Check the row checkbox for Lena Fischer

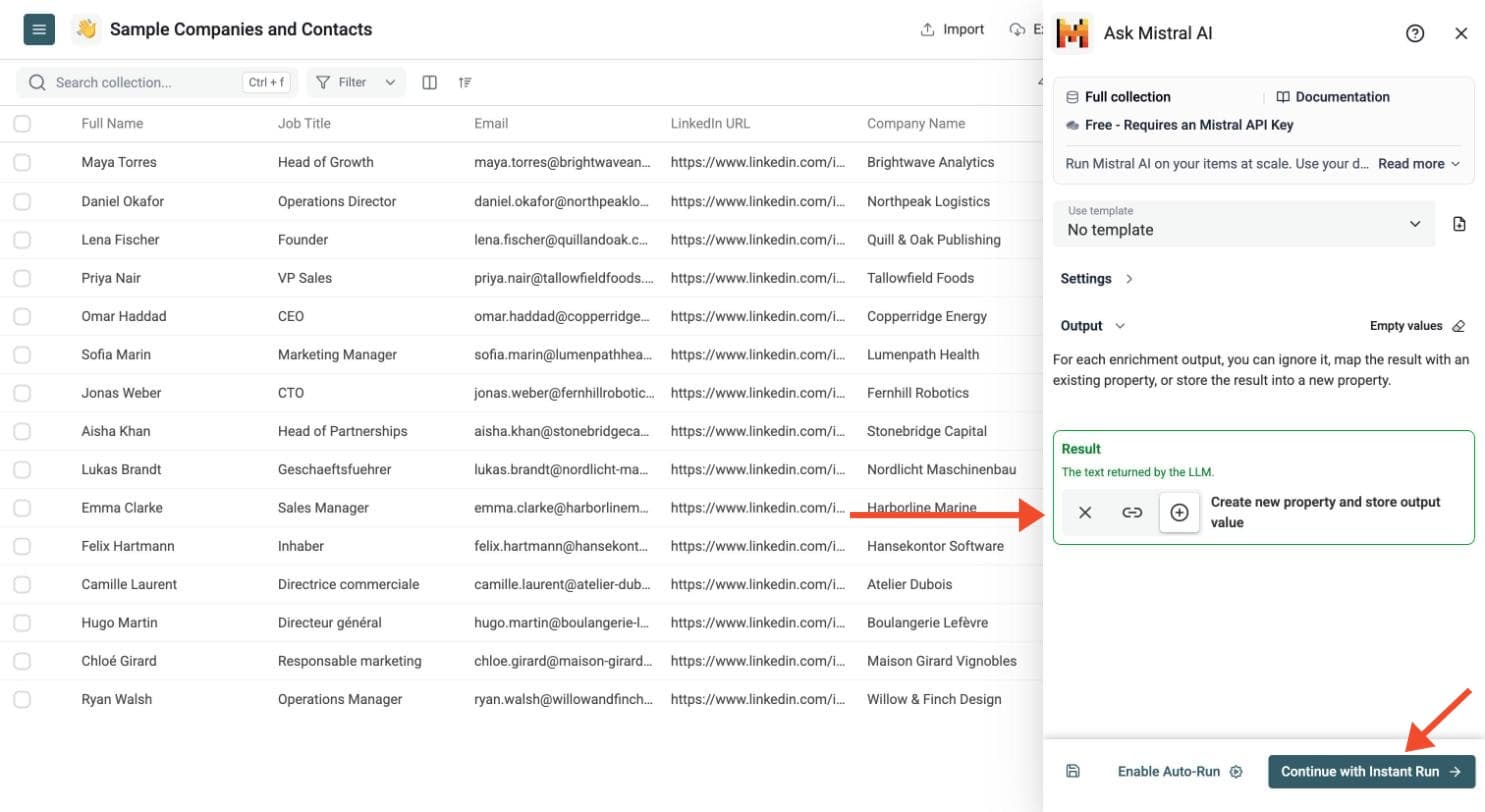pos(22,239)
